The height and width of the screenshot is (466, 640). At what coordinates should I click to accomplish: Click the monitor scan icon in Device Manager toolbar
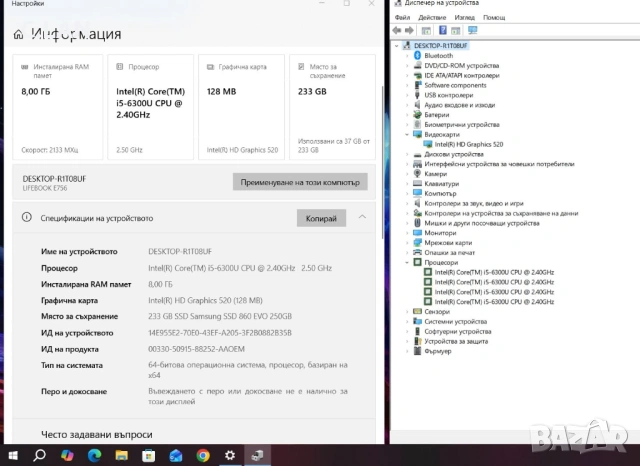tap(473, 30)
